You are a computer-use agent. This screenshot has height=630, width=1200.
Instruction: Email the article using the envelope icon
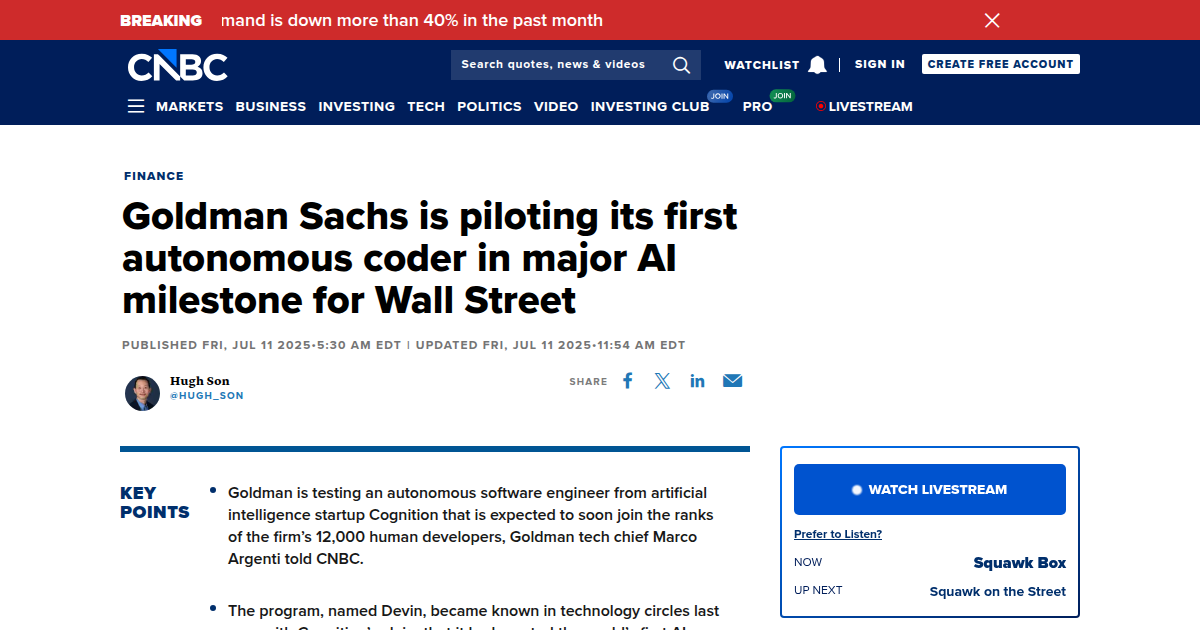pos(732,380)
